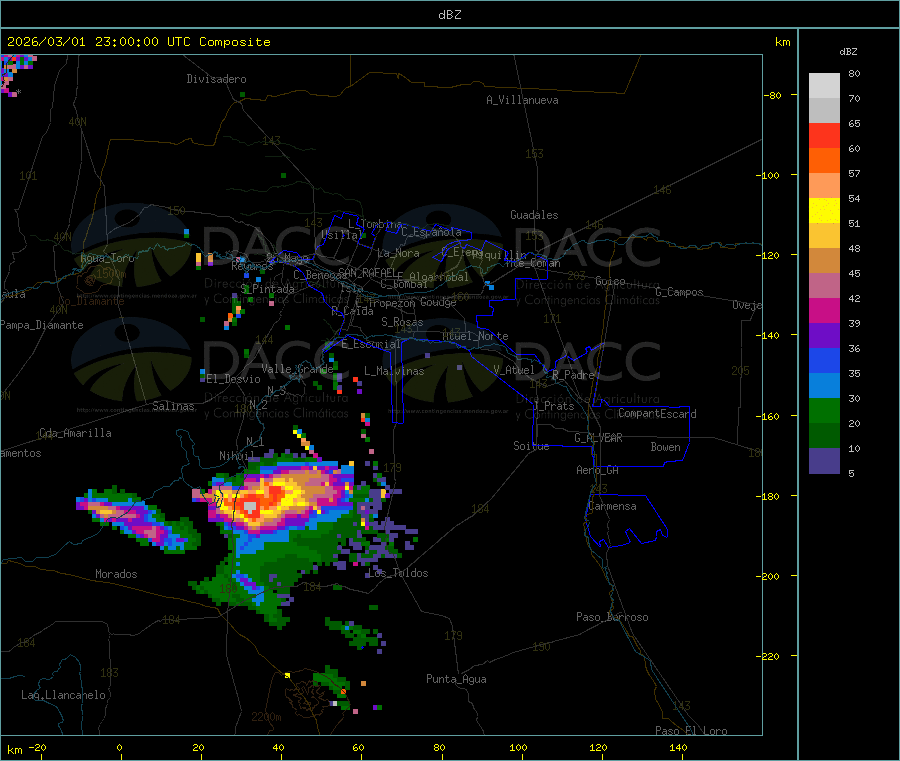Viewport: 900px width, 761px height.
Task: Click the 80 dBZ white color swatch
Action: pyautogui.click(x=824, y=86)
